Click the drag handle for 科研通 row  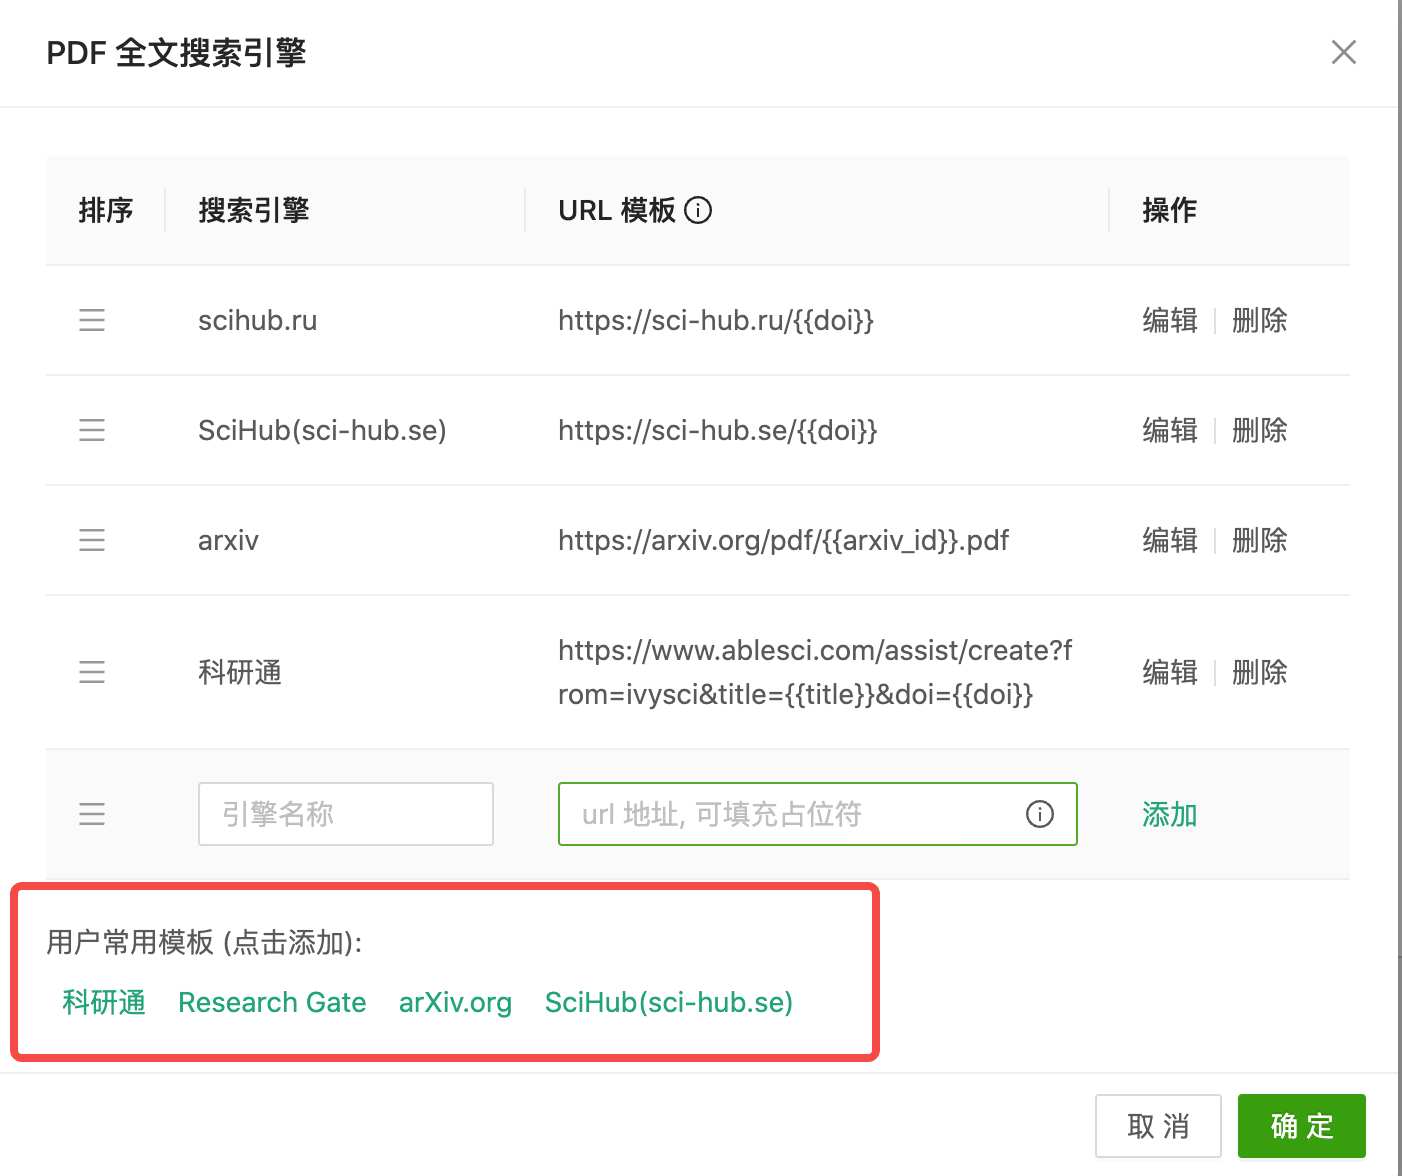coord(92,672)
